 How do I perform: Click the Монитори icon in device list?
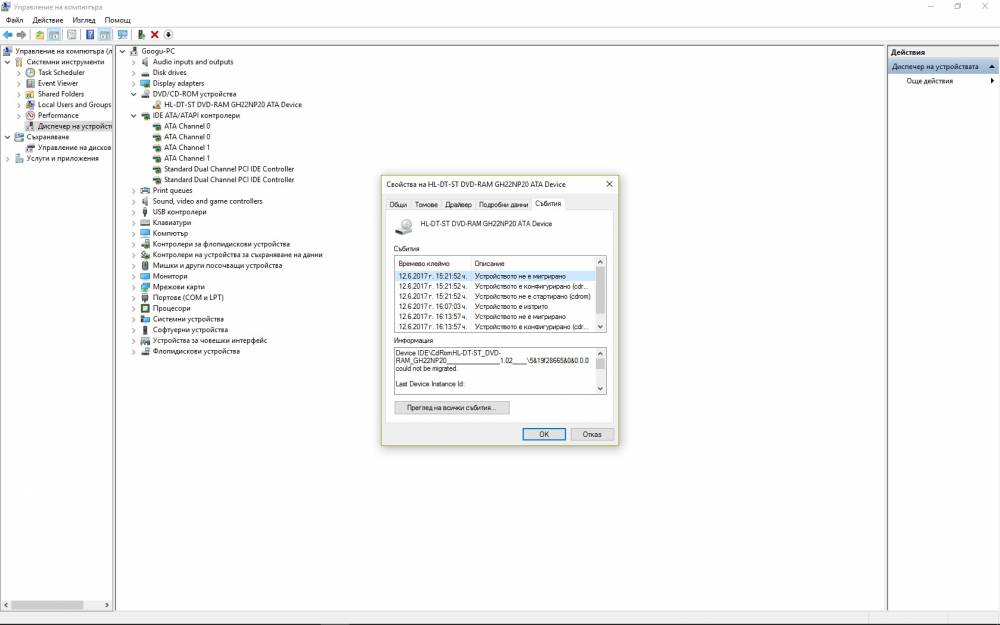coord(145,276)
